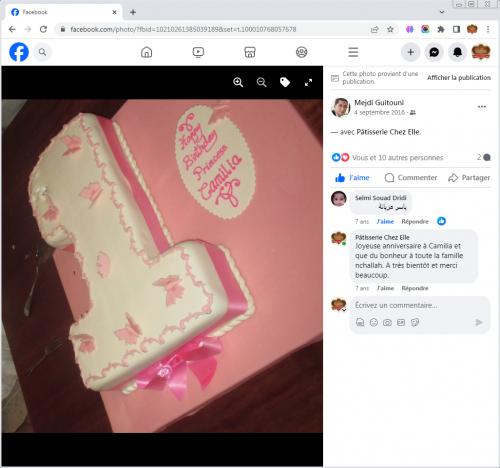500x468 pixels.
Task: Open Selmi Souad Dridi commenter name
Action: tap(381, 198)
